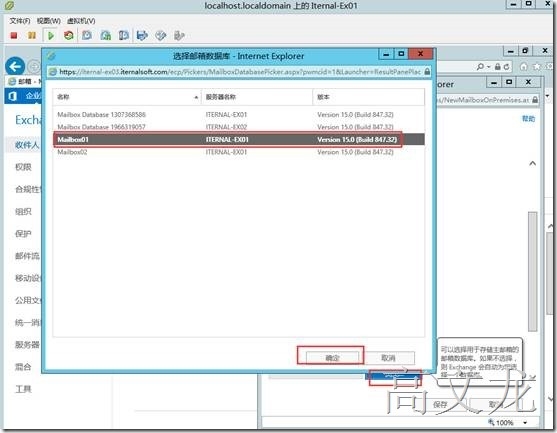Click the Office logo icon in blue bar
Screen dimensions: 557x433
pos(13,96)
